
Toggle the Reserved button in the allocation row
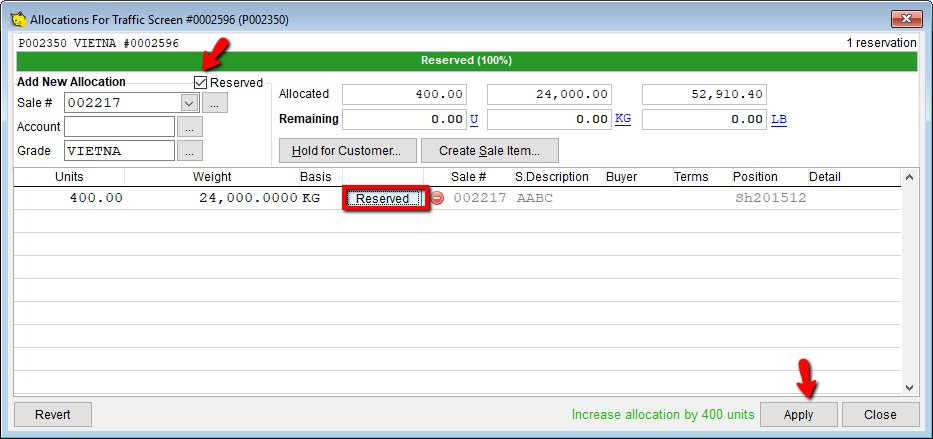point(384,199)
